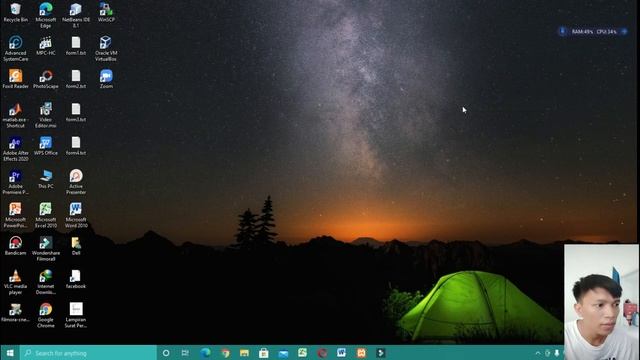This screenshot has width=640, height=360.
Task: Open Google Chrome from the taskbar
Action: point(225,353)
